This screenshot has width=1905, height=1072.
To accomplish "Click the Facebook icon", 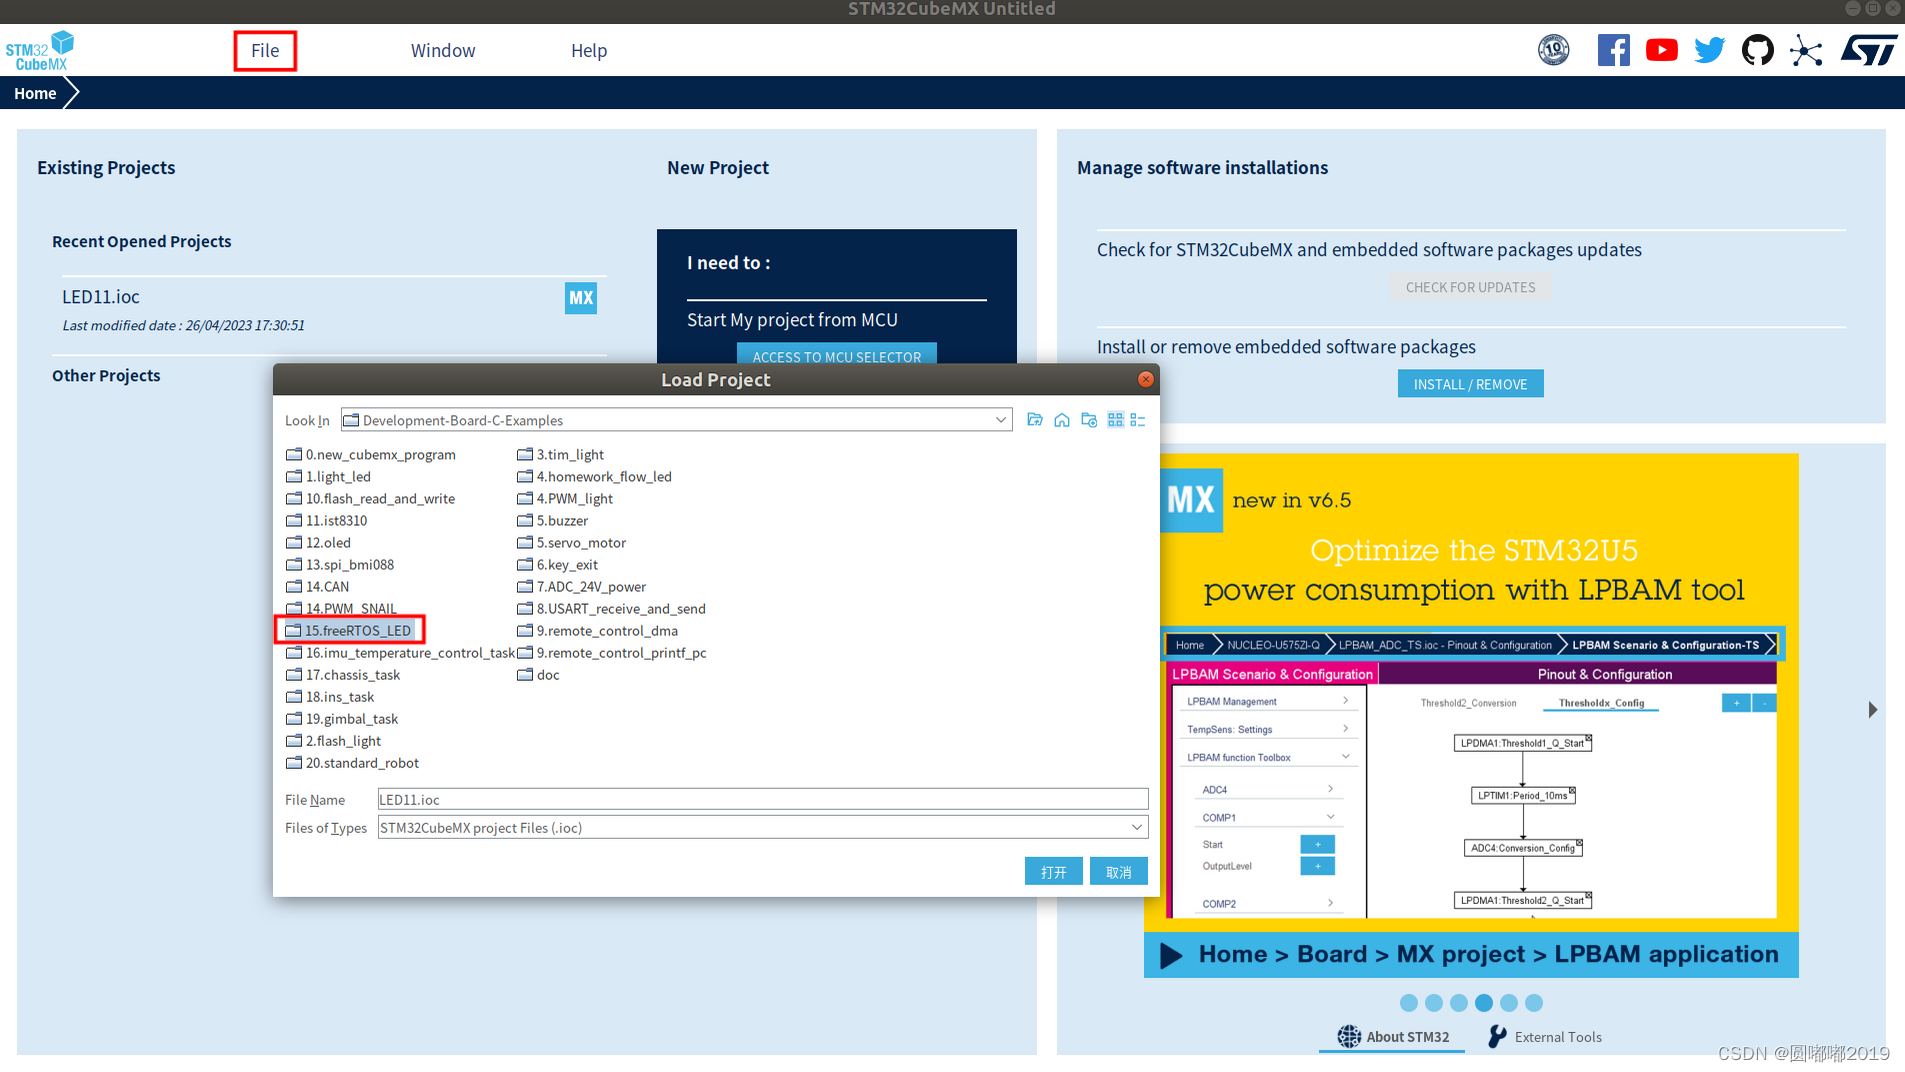I will coord(1613,49).
